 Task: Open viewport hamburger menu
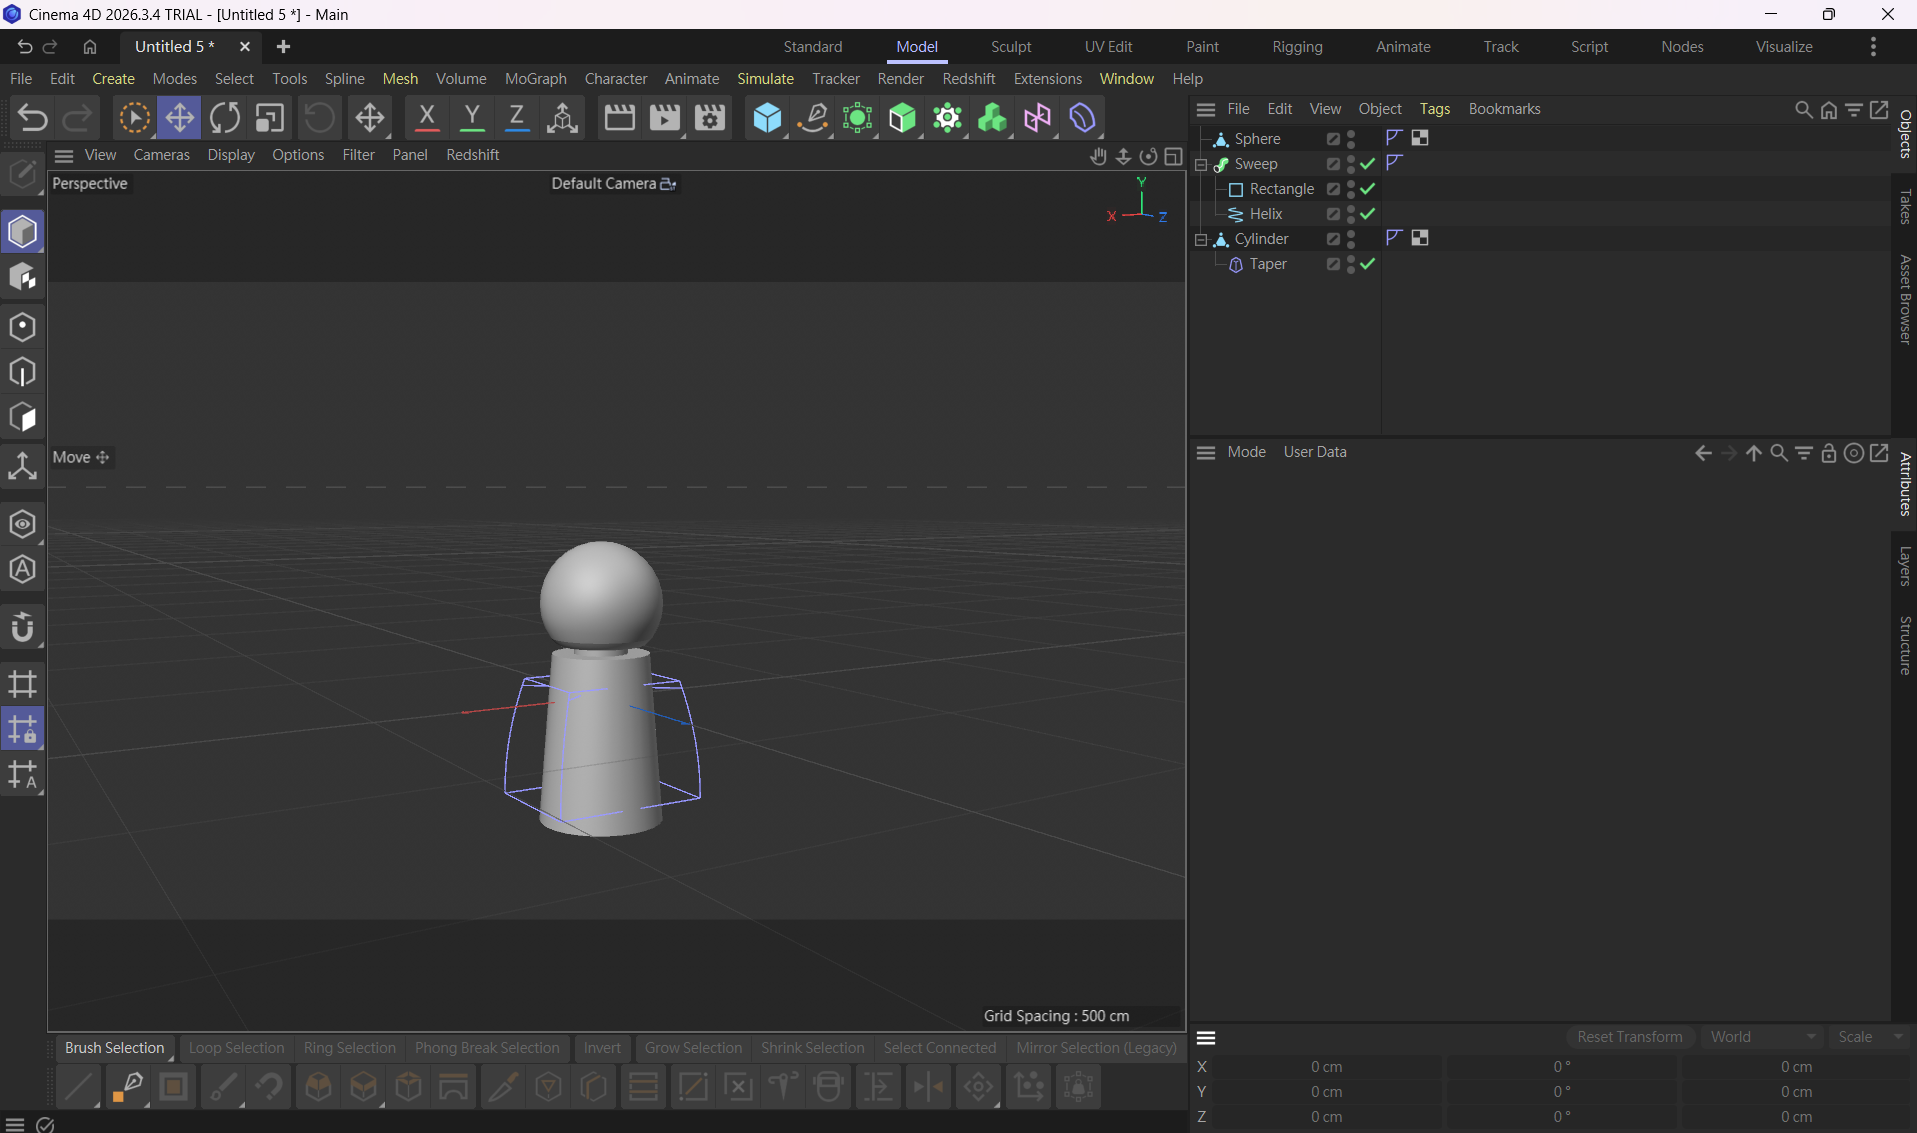click(64, 156)
